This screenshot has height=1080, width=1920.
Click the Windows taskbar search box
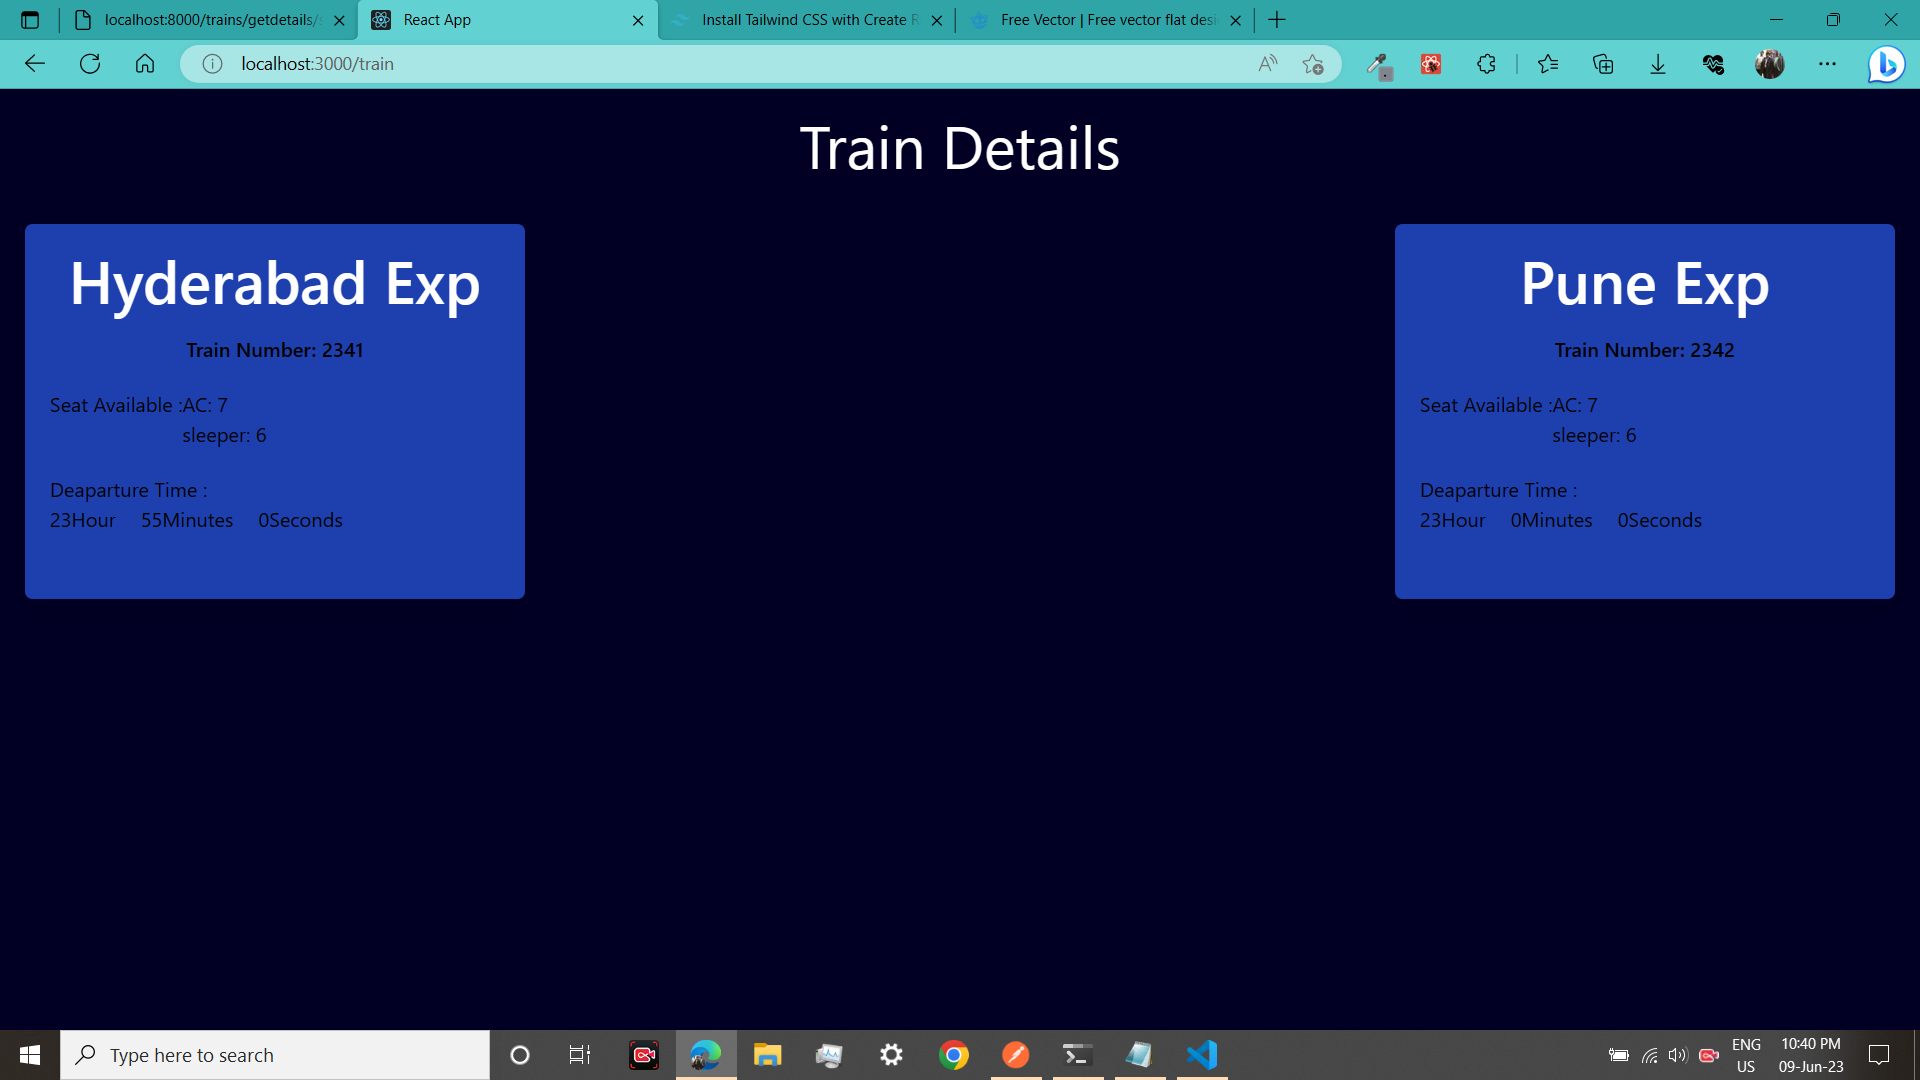[x=275, y=1055]
